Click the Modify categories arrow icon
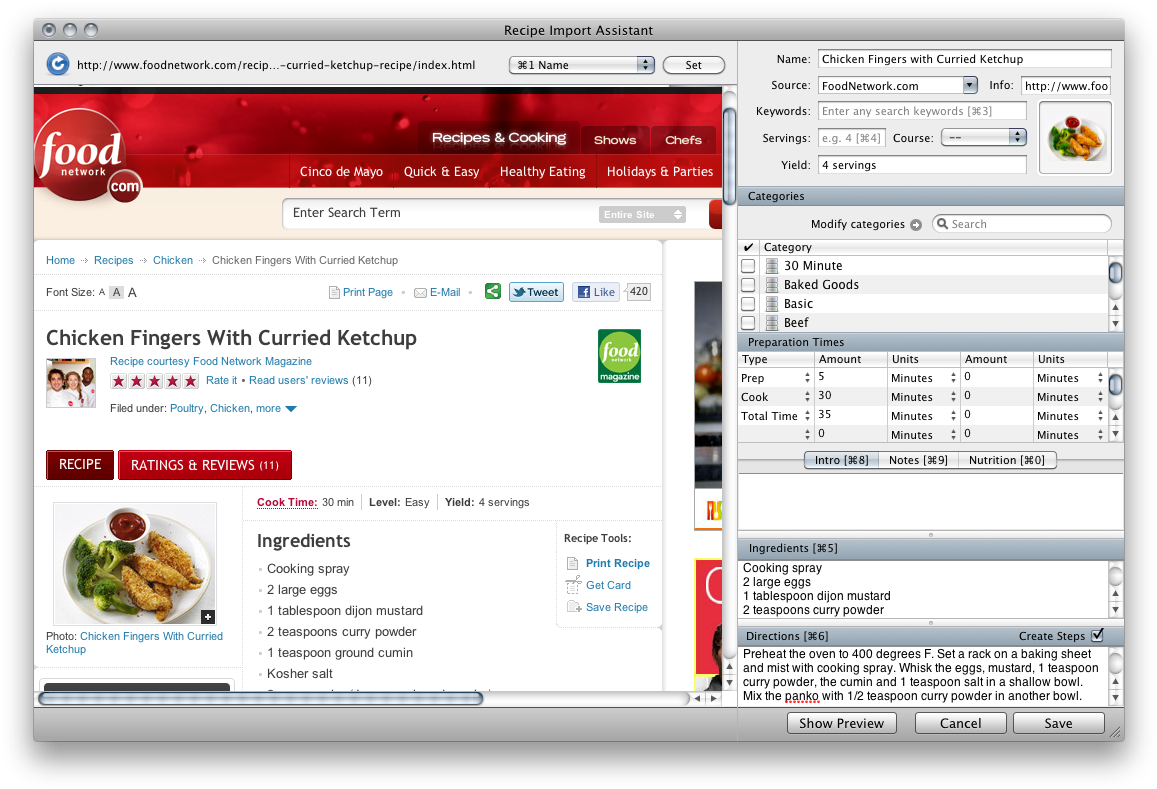 916,225
